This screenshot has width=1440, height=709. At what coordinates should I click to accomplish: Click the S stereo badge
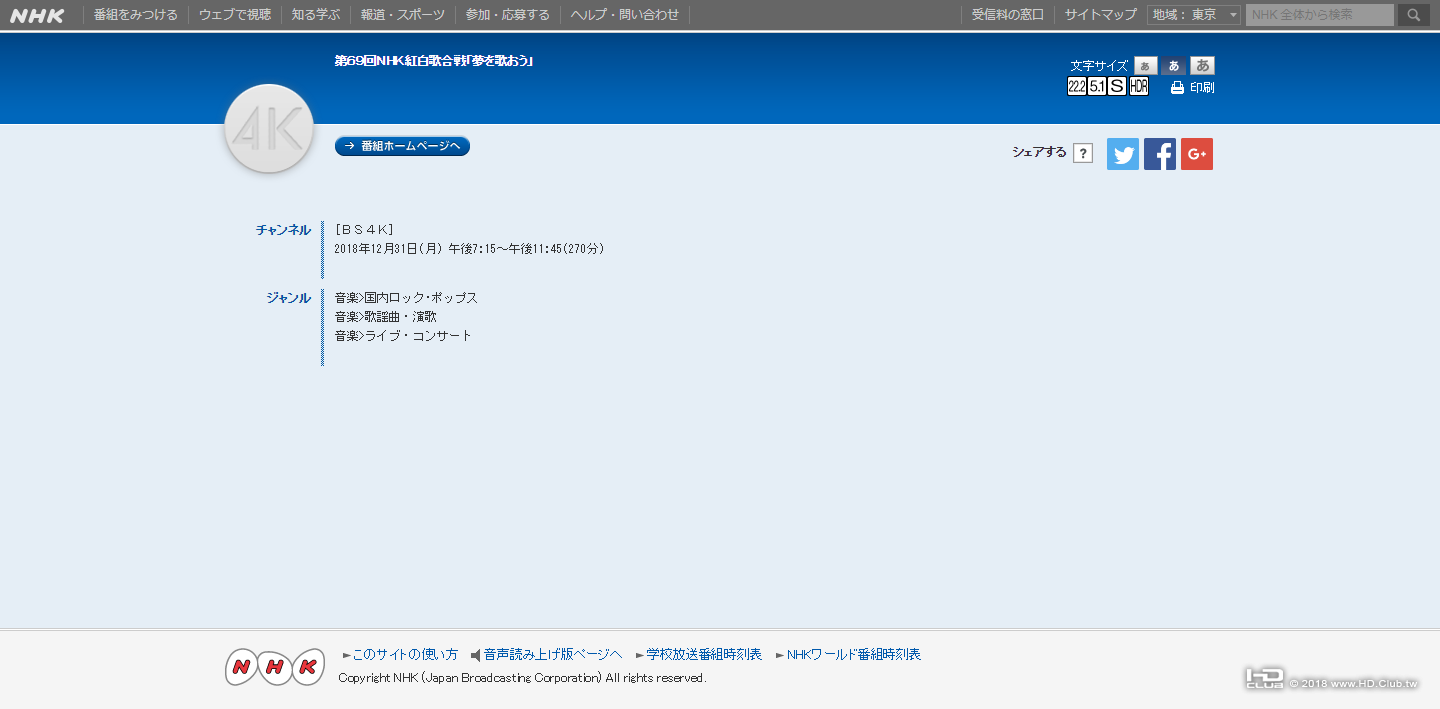coord(1117,87)
